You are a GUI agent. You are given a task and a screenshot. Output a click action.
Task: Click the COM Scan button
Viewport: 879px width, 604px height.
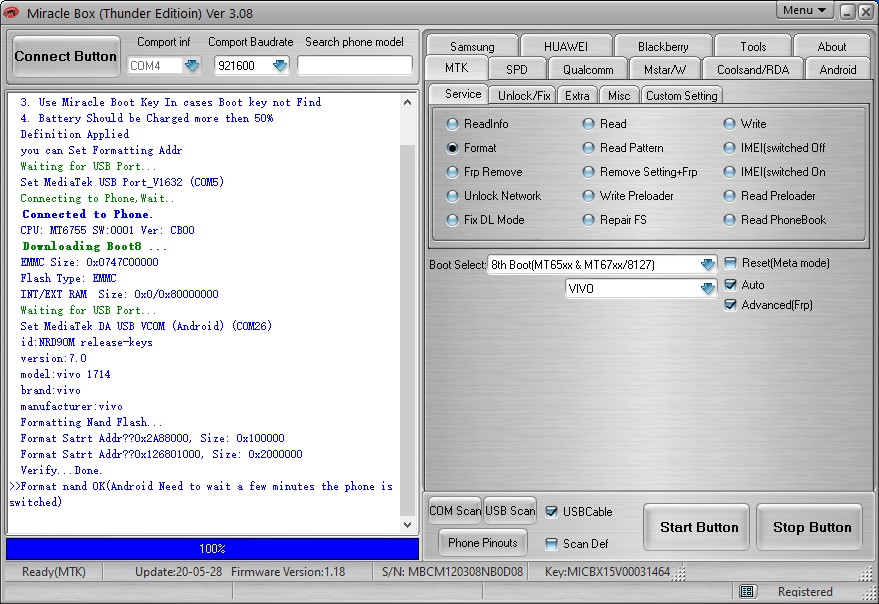point(455,511)
